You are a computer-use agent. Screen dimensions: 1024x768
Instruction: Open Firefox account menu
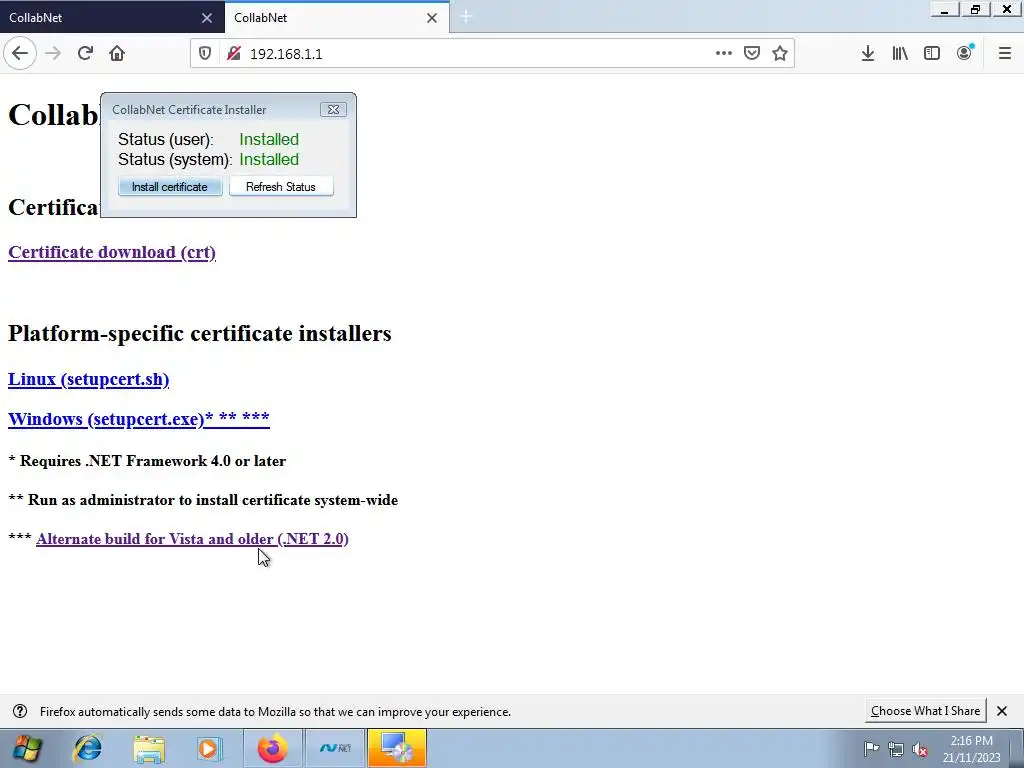(x=965, y=54)
